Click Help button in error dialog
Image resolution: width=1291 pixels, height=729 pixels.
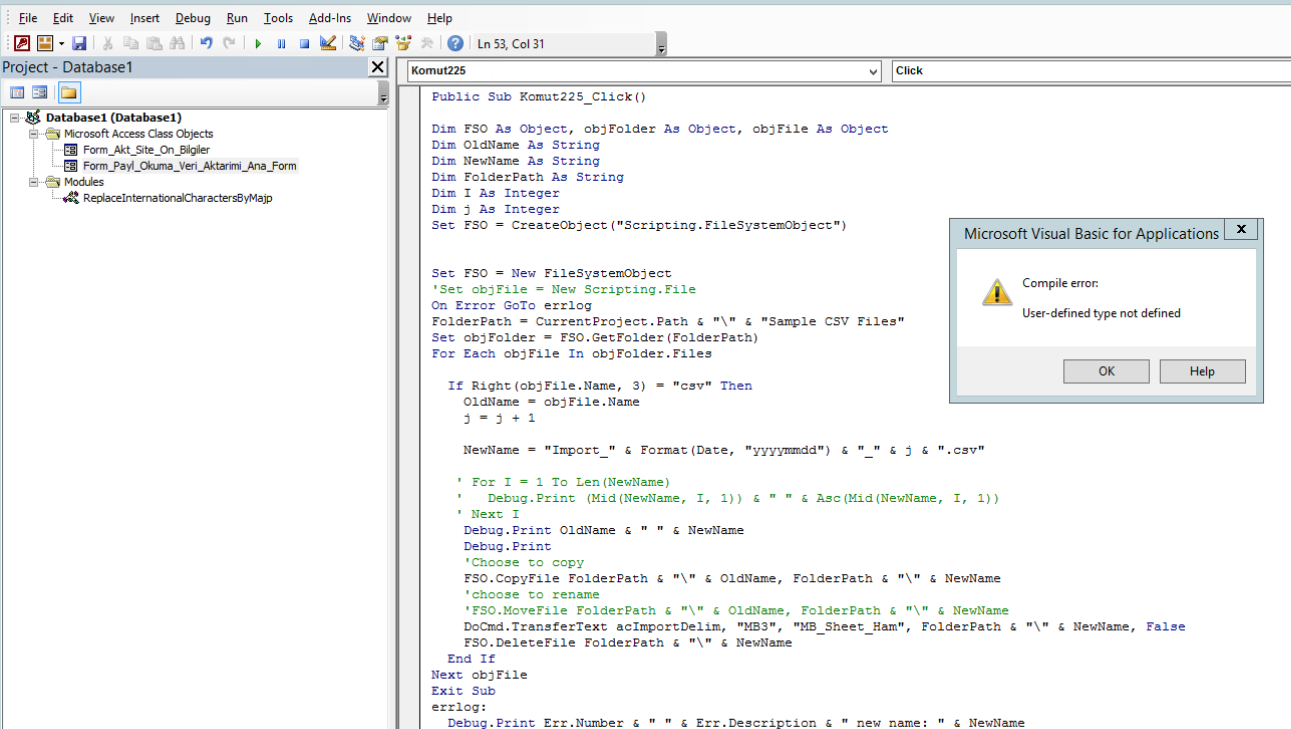click(x=1202, y=371)
